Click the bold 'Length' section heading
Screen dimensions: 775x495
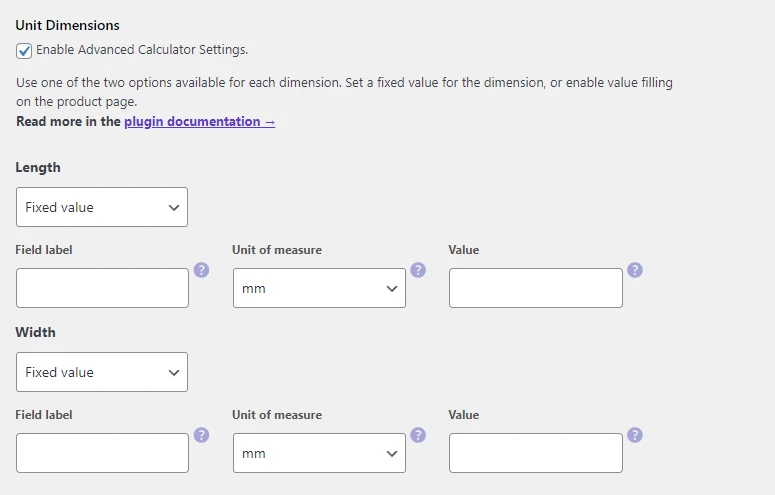(x=38, y=168)
